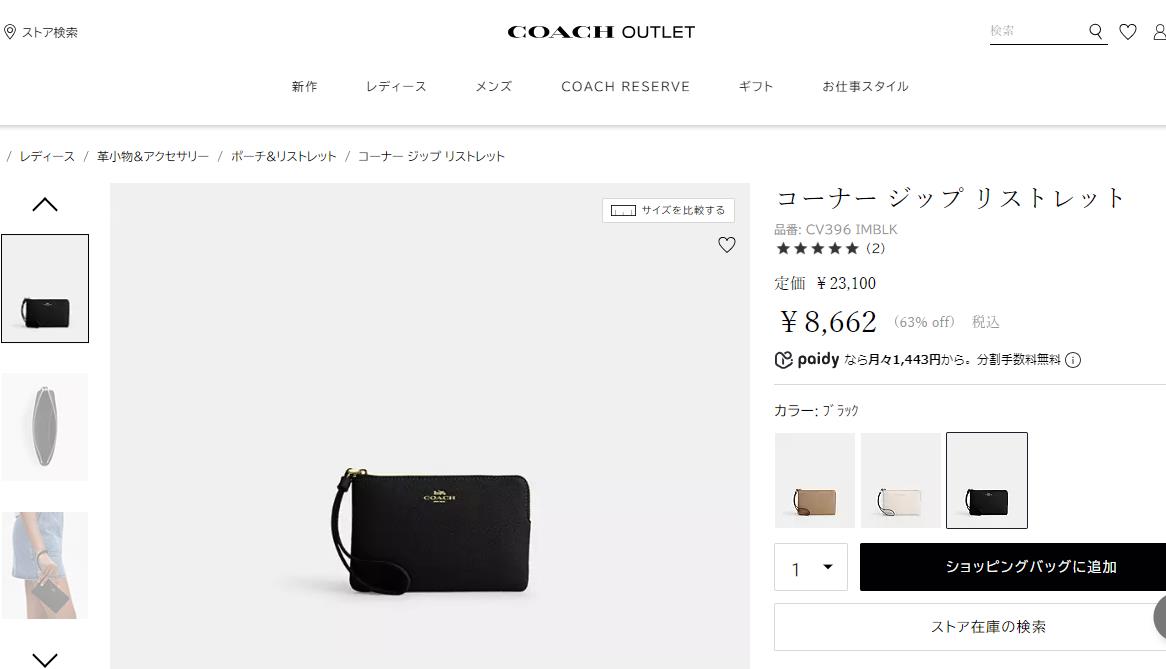The image size is (1166, 669).
Task: Open the quantity dropdown
Action: coord(811,567)
